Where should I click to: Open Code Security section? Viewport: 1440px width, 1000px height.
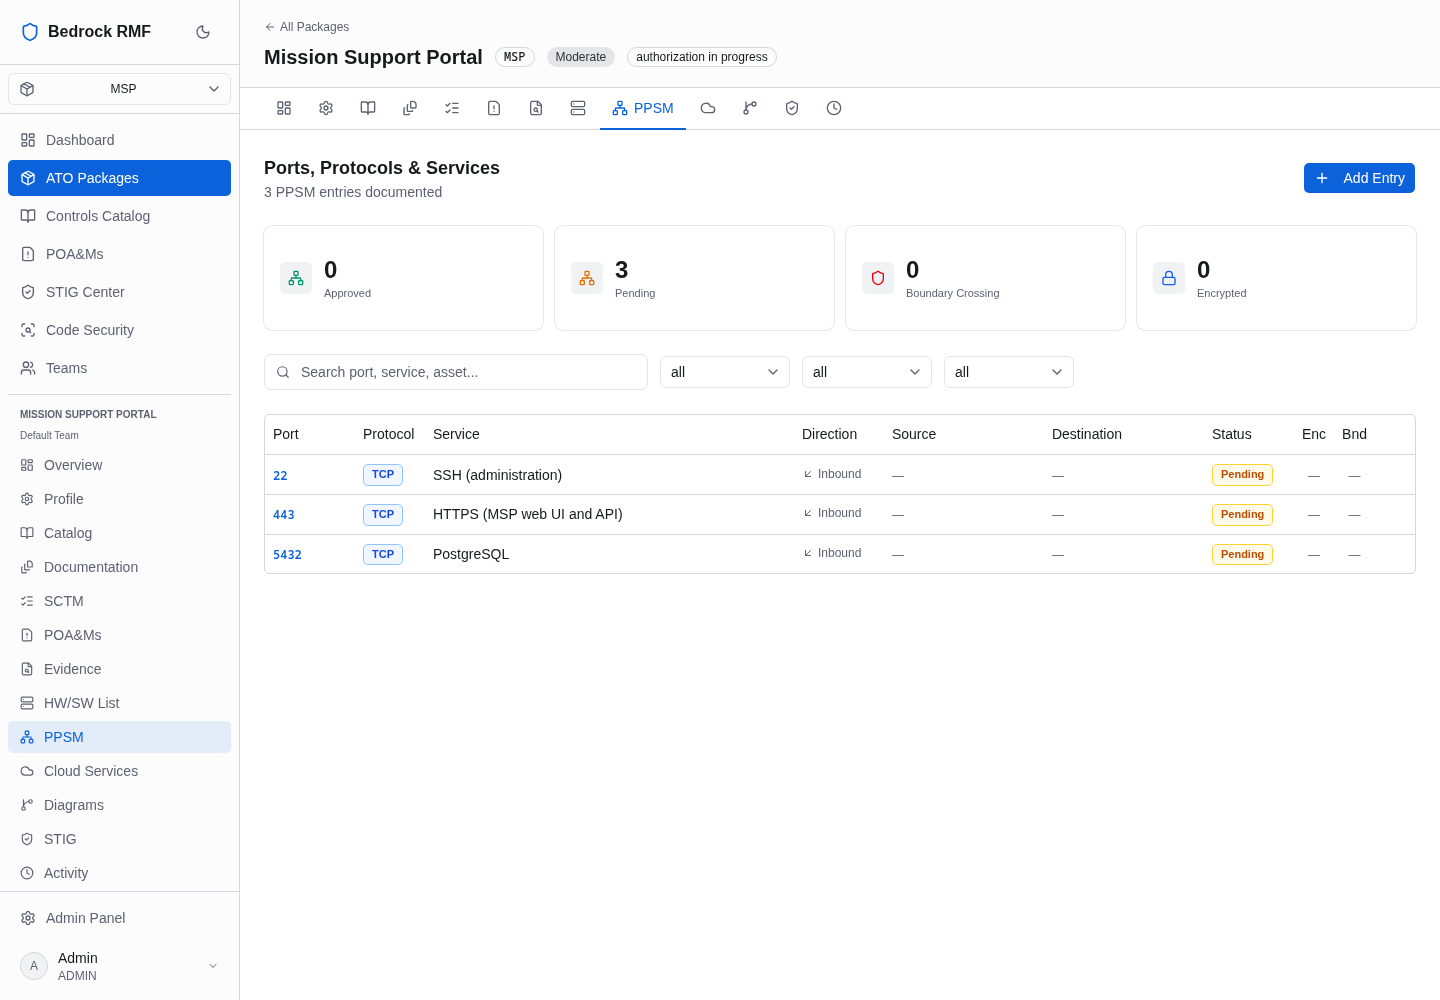point(120,330)
